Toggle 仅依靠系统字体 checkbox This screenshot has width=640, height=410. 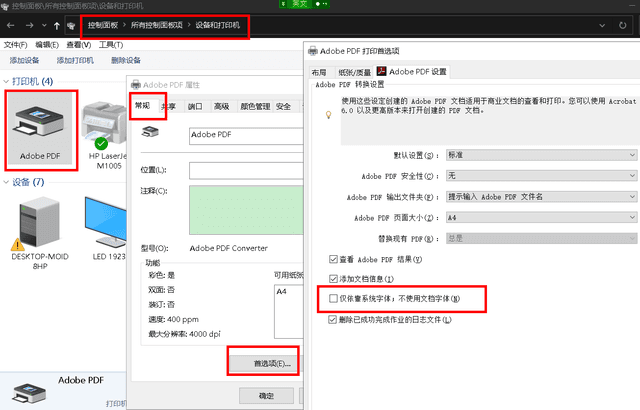point(334,298)
